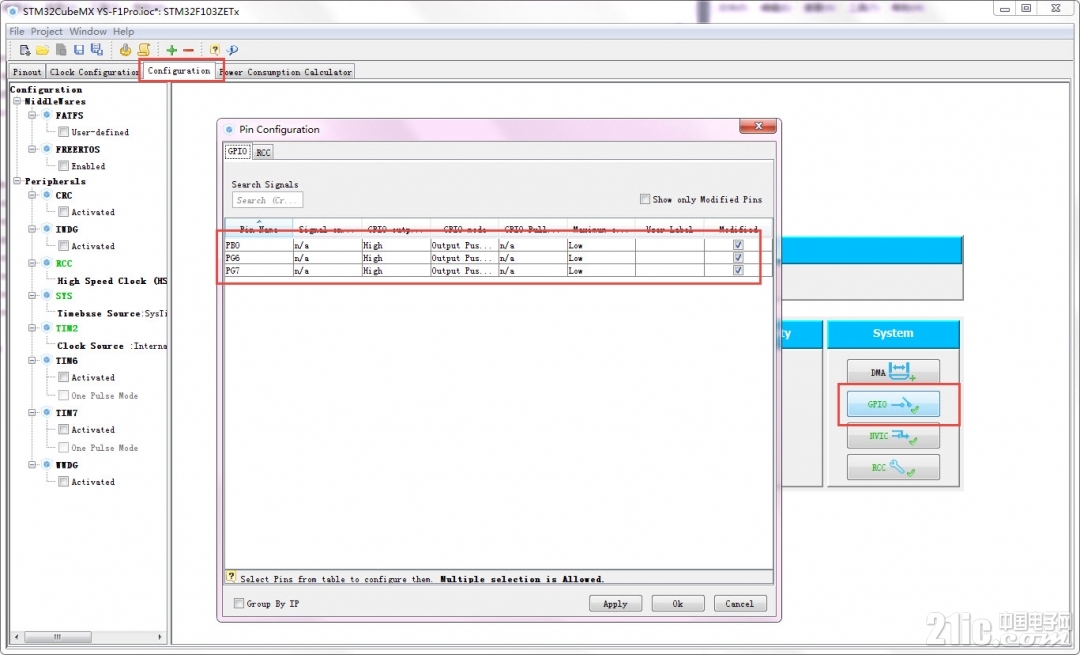This screenshot has width=1080, height=655.
Task: Check the CRC Activated checkbox
Action: click(63, 211)
